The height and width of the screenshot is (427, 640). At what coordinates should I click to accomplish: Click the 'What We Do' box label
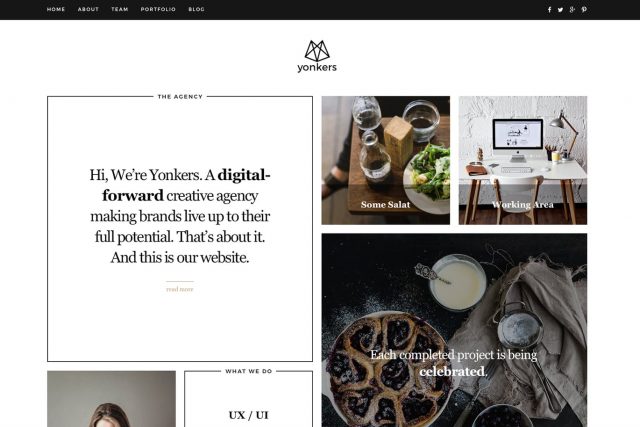pos(249,371)
